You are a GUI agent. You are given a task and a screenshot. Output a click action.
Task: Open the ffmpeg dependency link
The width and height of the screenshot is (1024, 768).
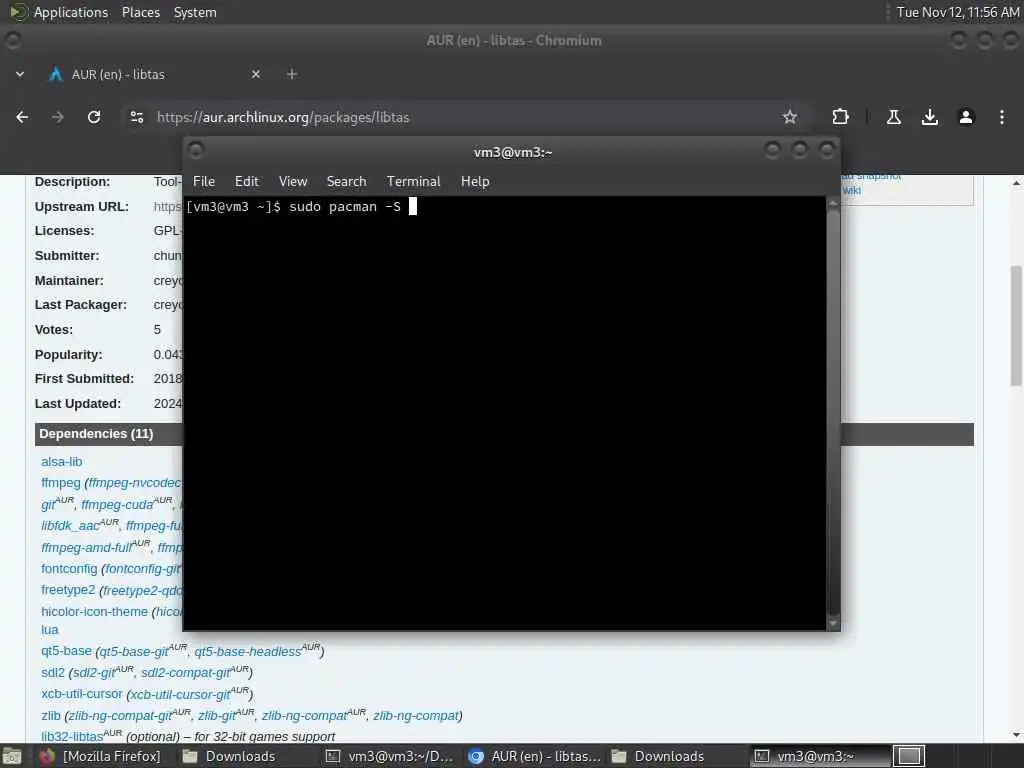pos(61,483)
